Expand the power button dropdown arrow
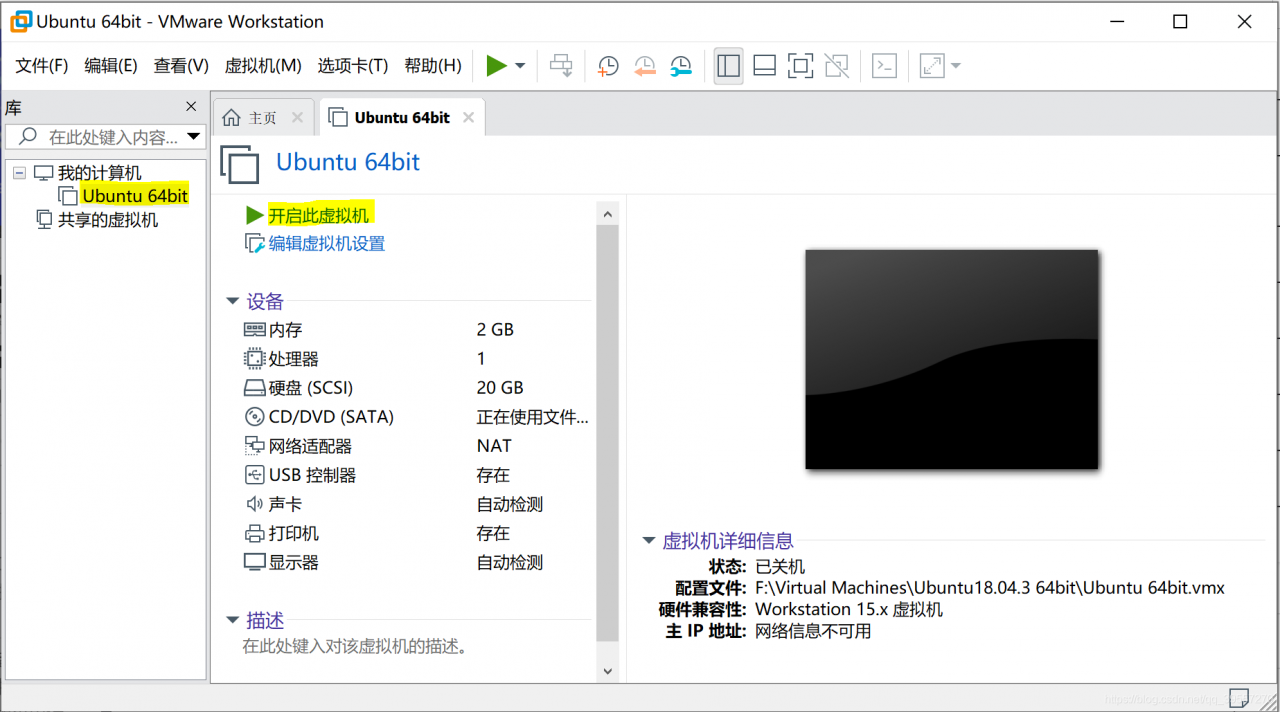The height and width of the screenshot is (712, 1280). pyautogui.click(x=518, y=65)
